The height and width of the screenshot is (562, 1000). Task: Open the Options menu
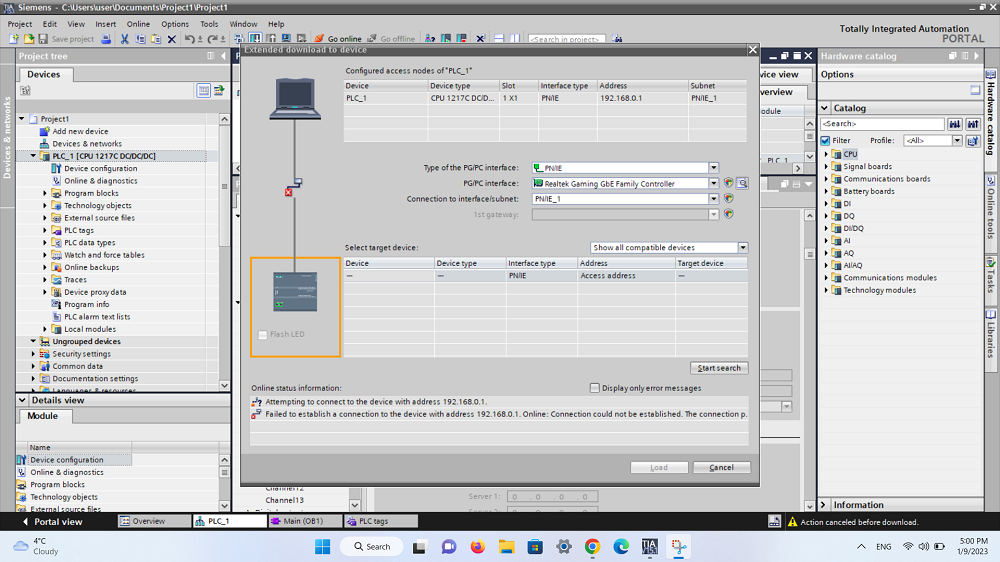tap(175, 24)
